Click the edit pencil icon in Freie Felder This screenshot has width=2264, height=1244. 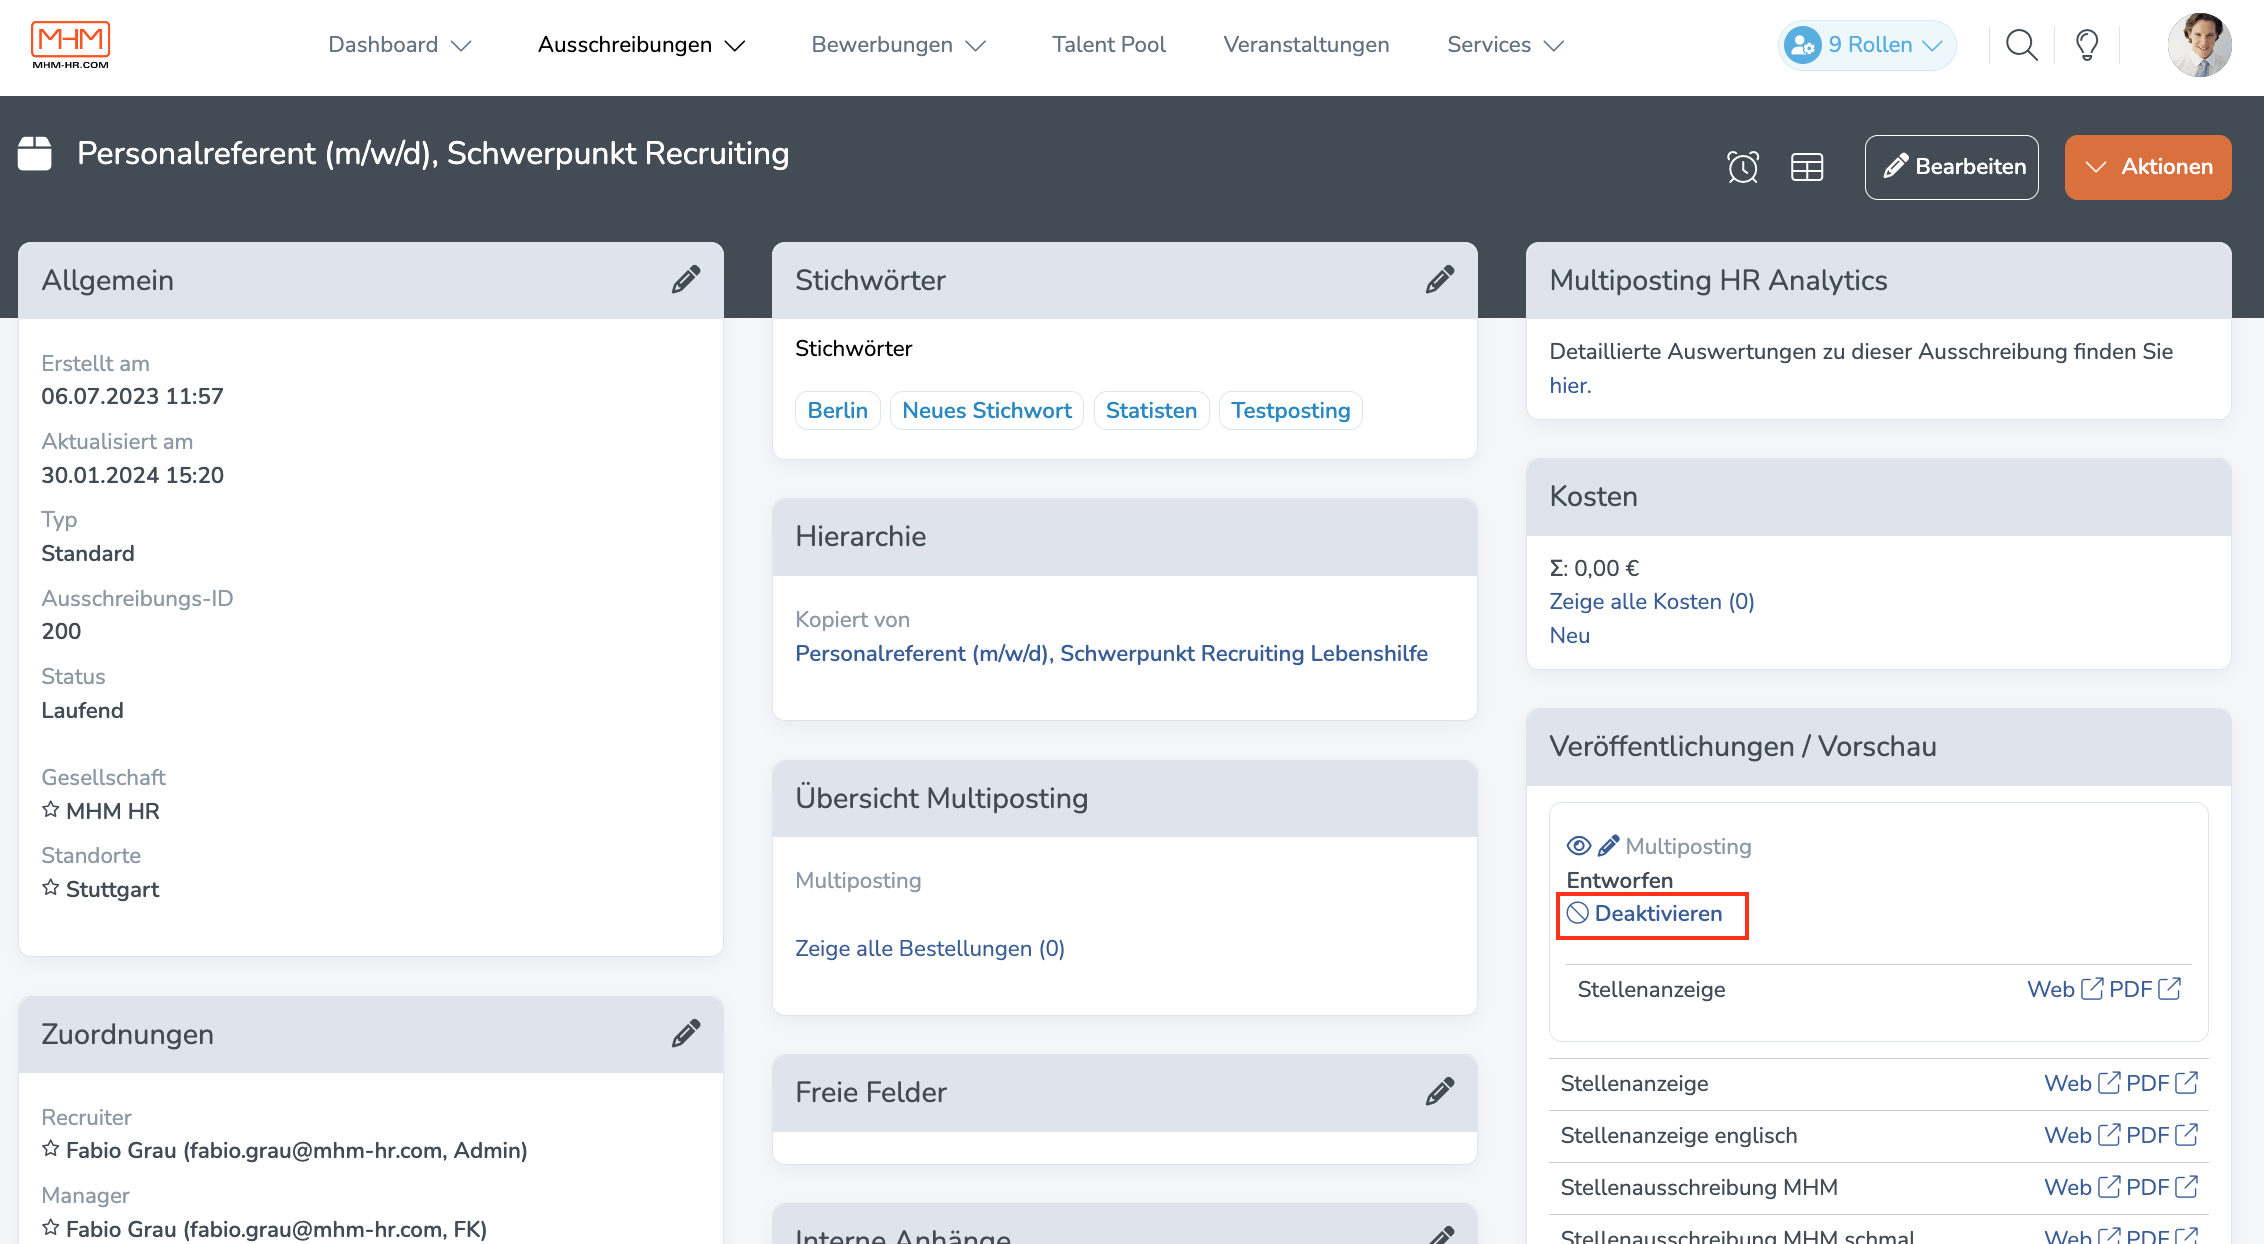(1438, 1091)
